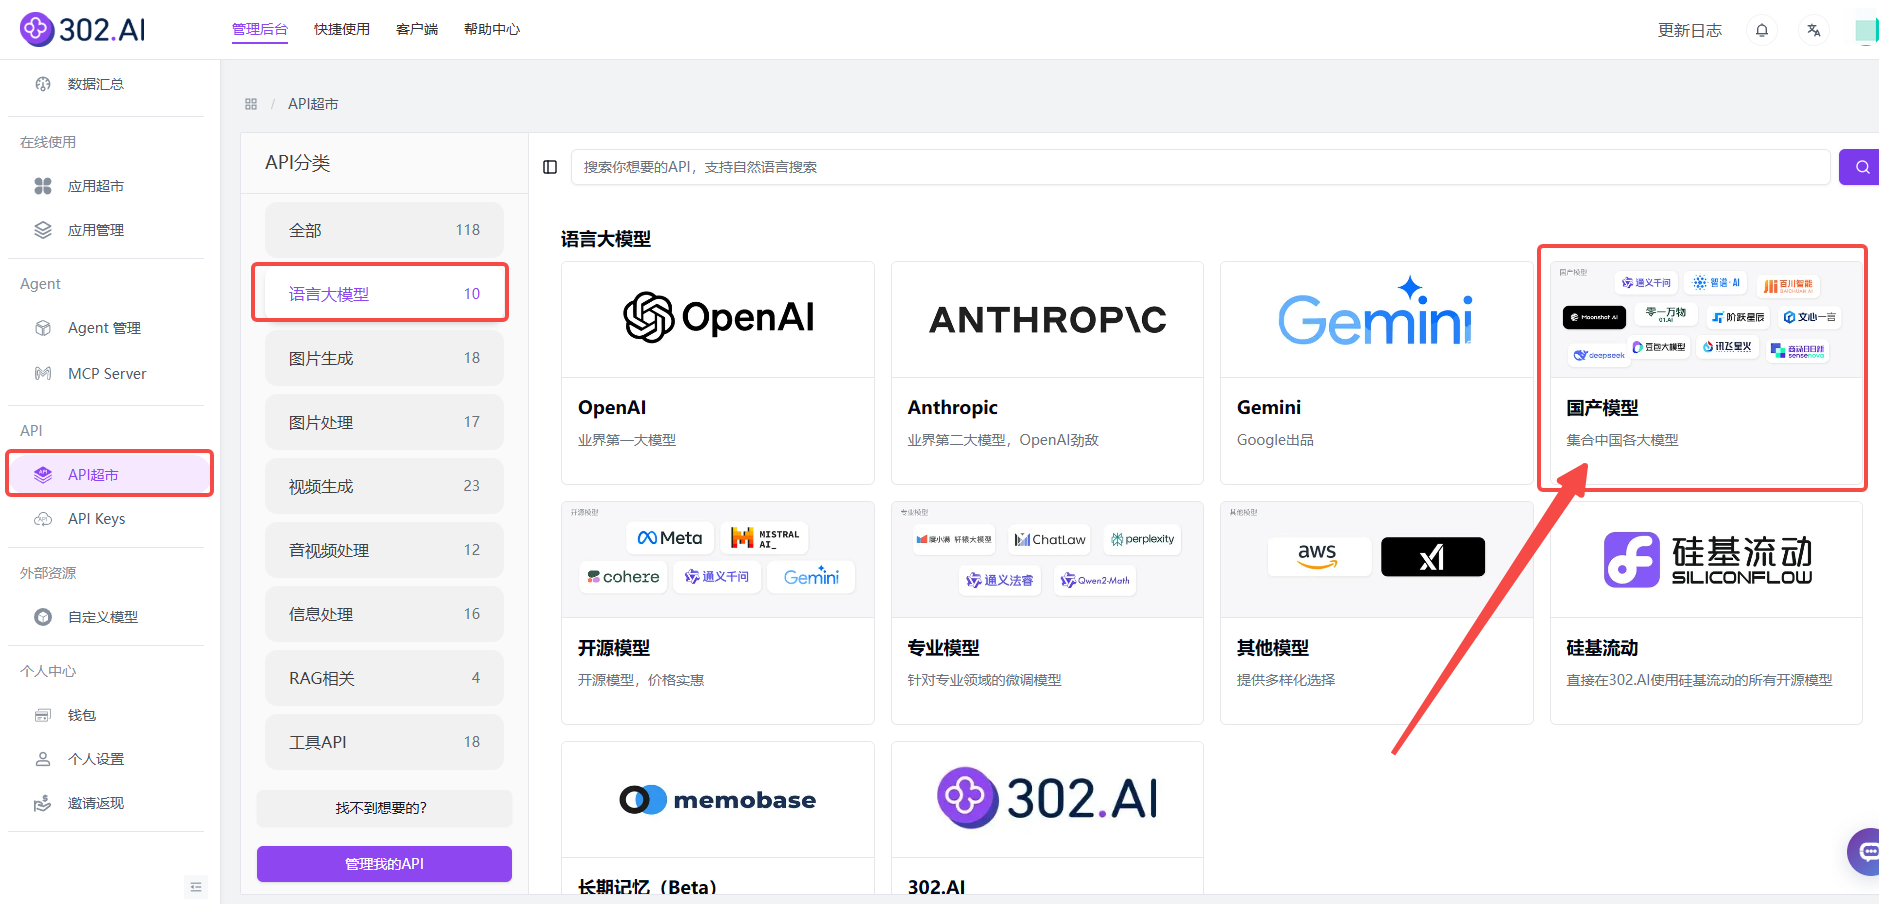Open the language translation icon
This screenshot has height=904, width=1879.
click(1814, 30)
